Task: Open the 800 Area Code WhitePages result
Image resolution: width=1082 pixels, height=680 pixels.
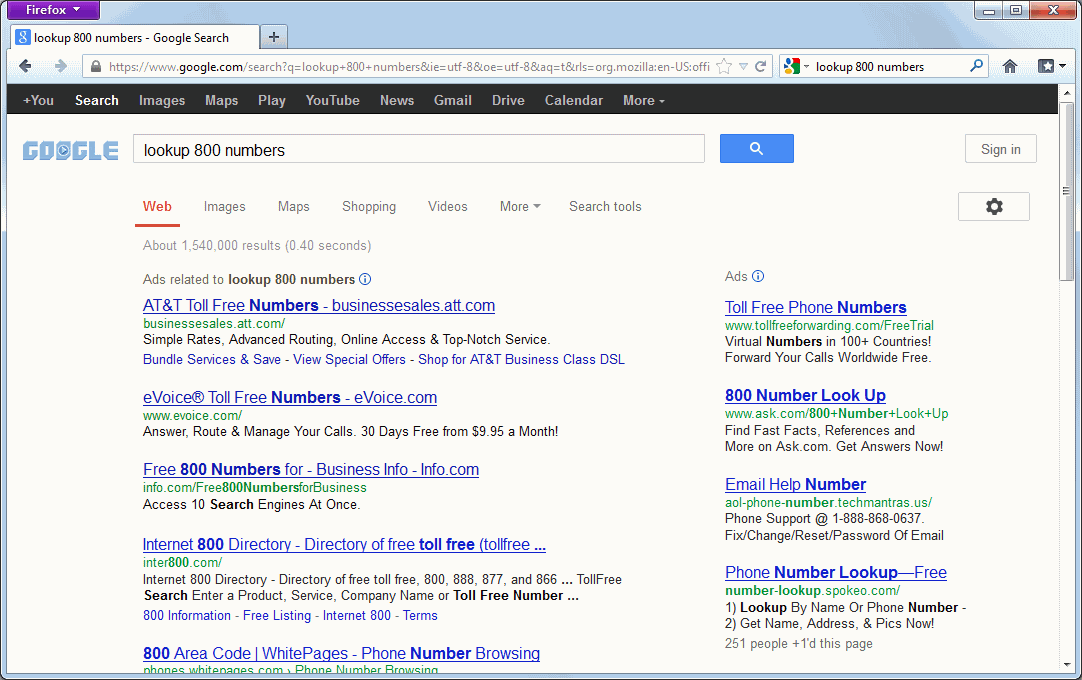Action: click(342, 653)
